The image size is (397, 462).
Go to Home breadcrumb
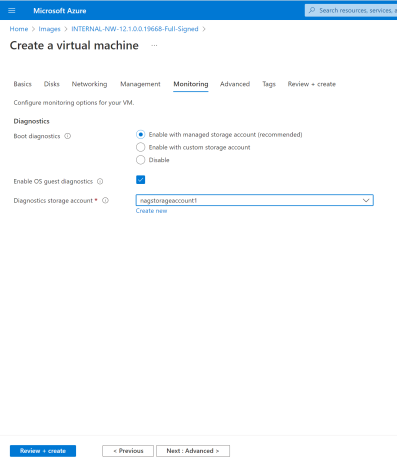click(x=19, y=29)
